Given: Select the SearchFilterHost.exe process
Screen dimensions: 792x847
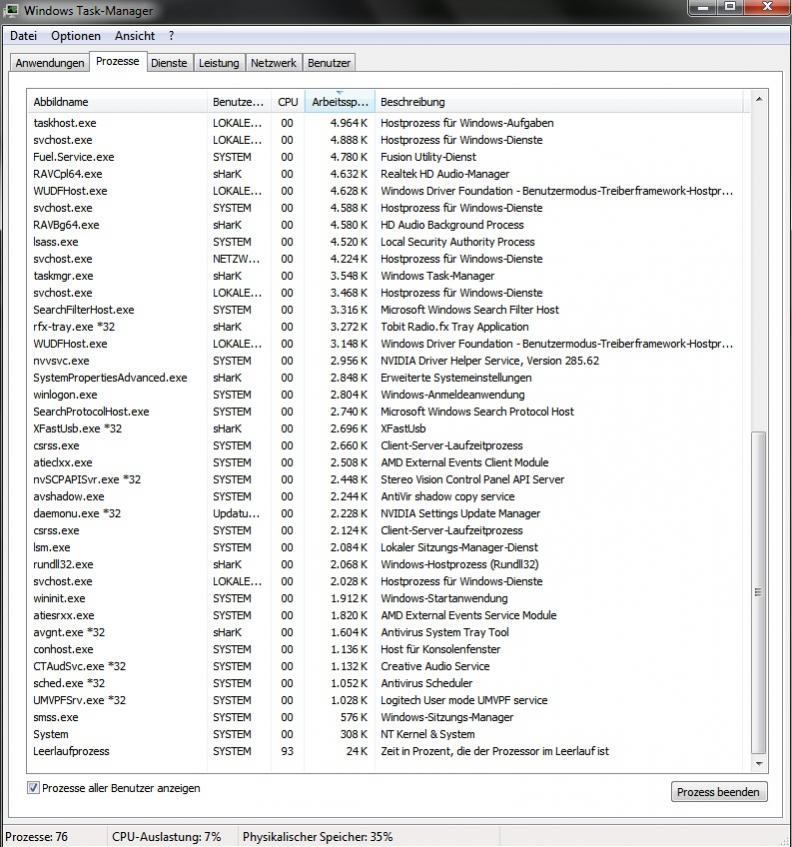Looking at the screenshot, I should [387, 310].
